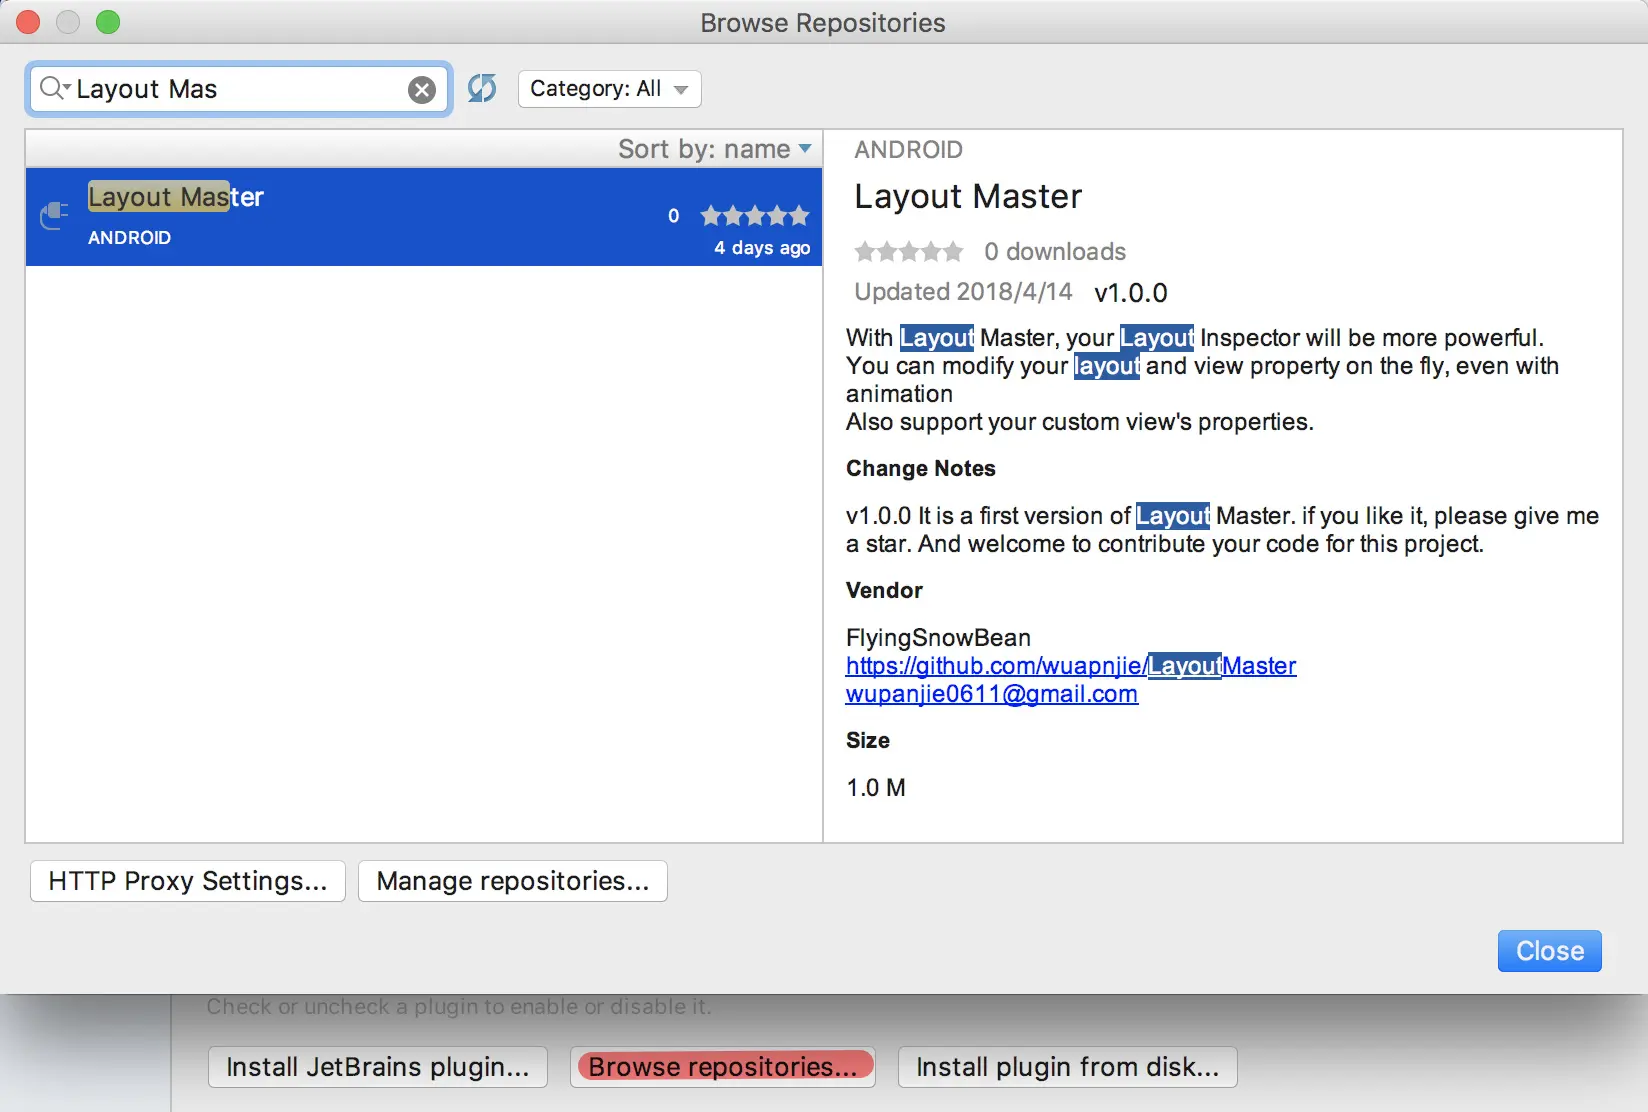Clear the search field with the X icon
Screen dimensions: 1648x1112
422,90
